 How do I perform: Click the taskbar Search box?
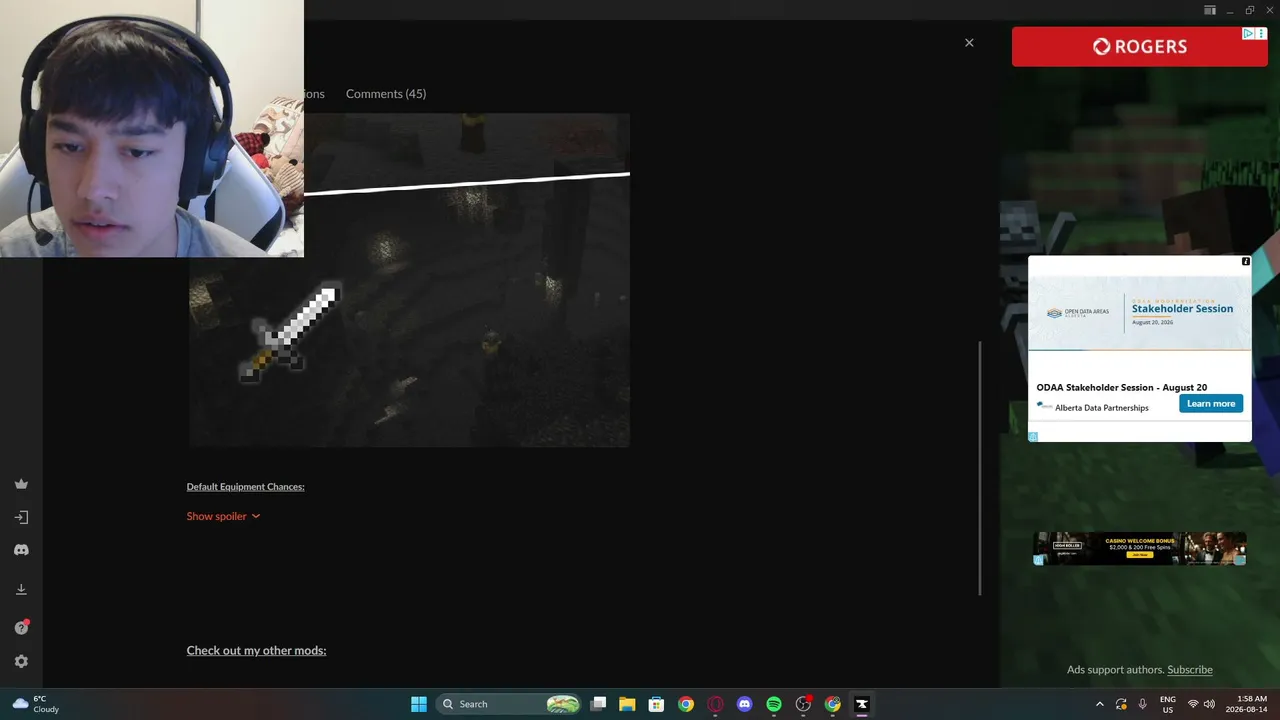coord(509,704)
